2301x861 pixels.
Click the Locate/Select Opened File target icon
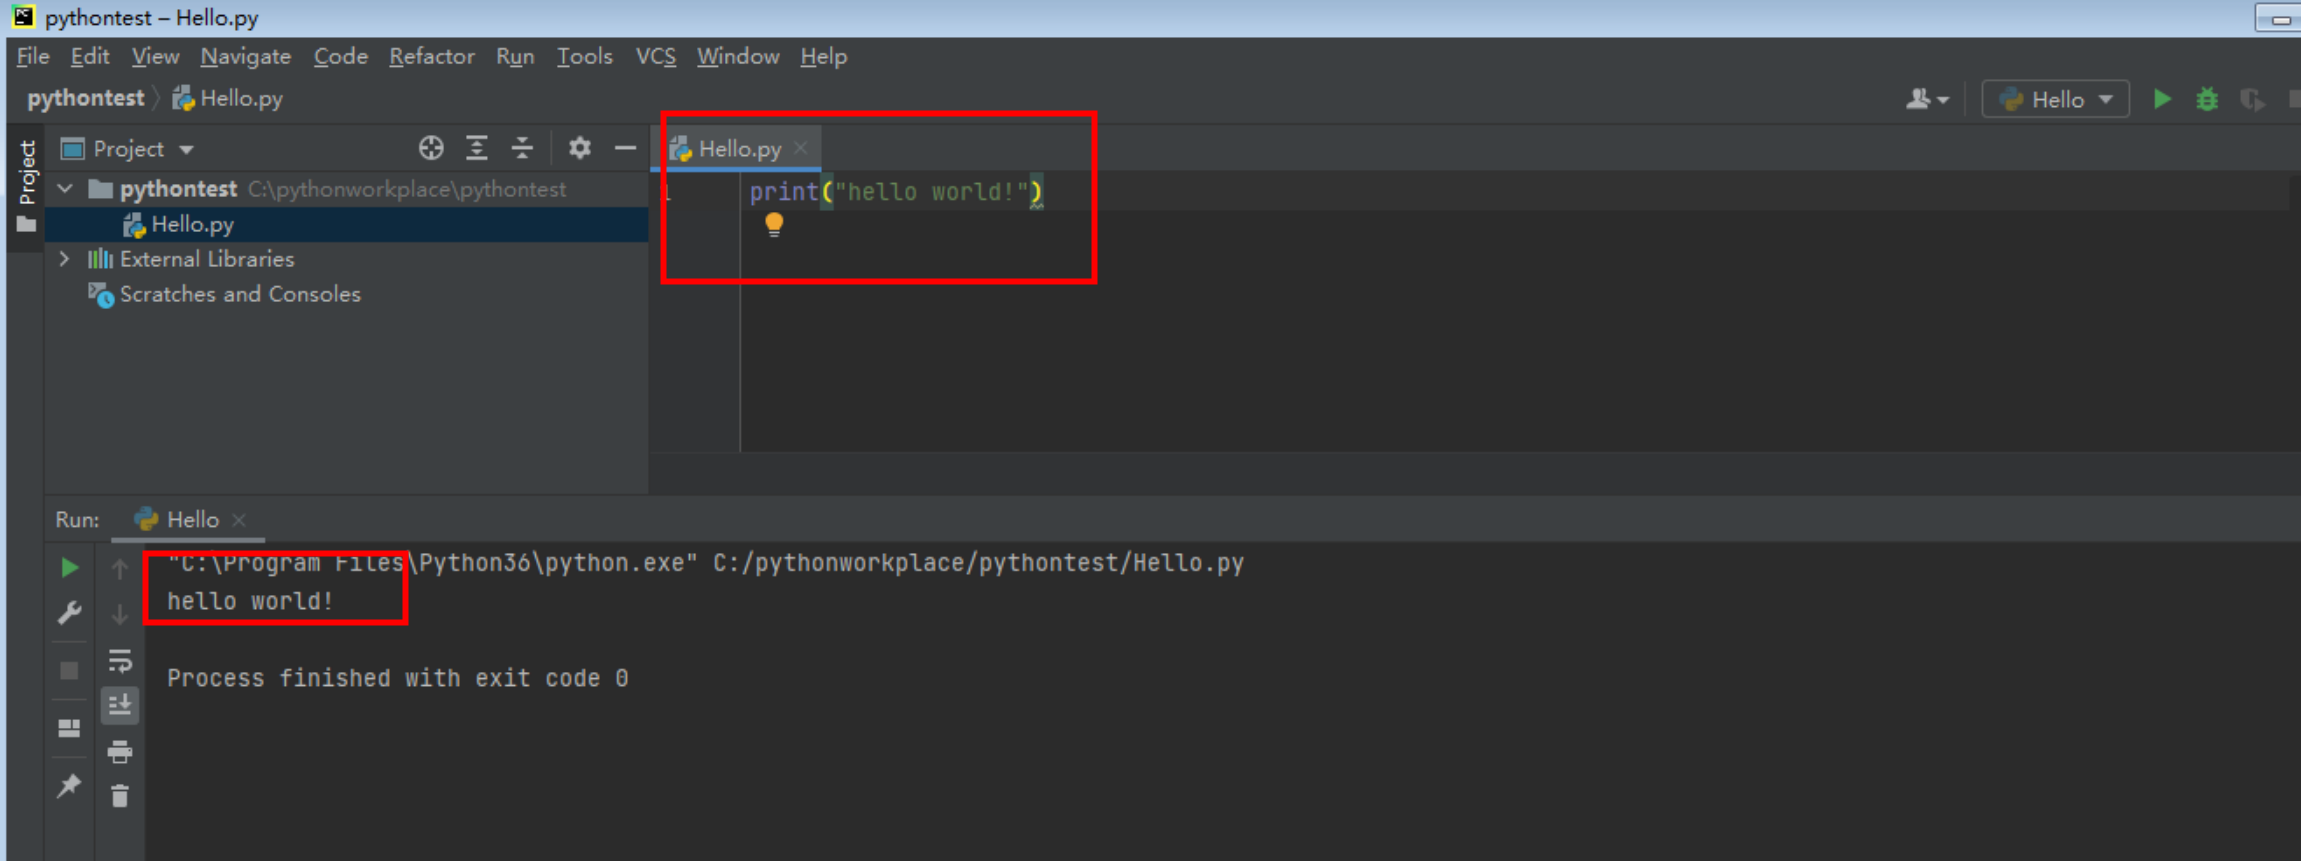(431, 148)
